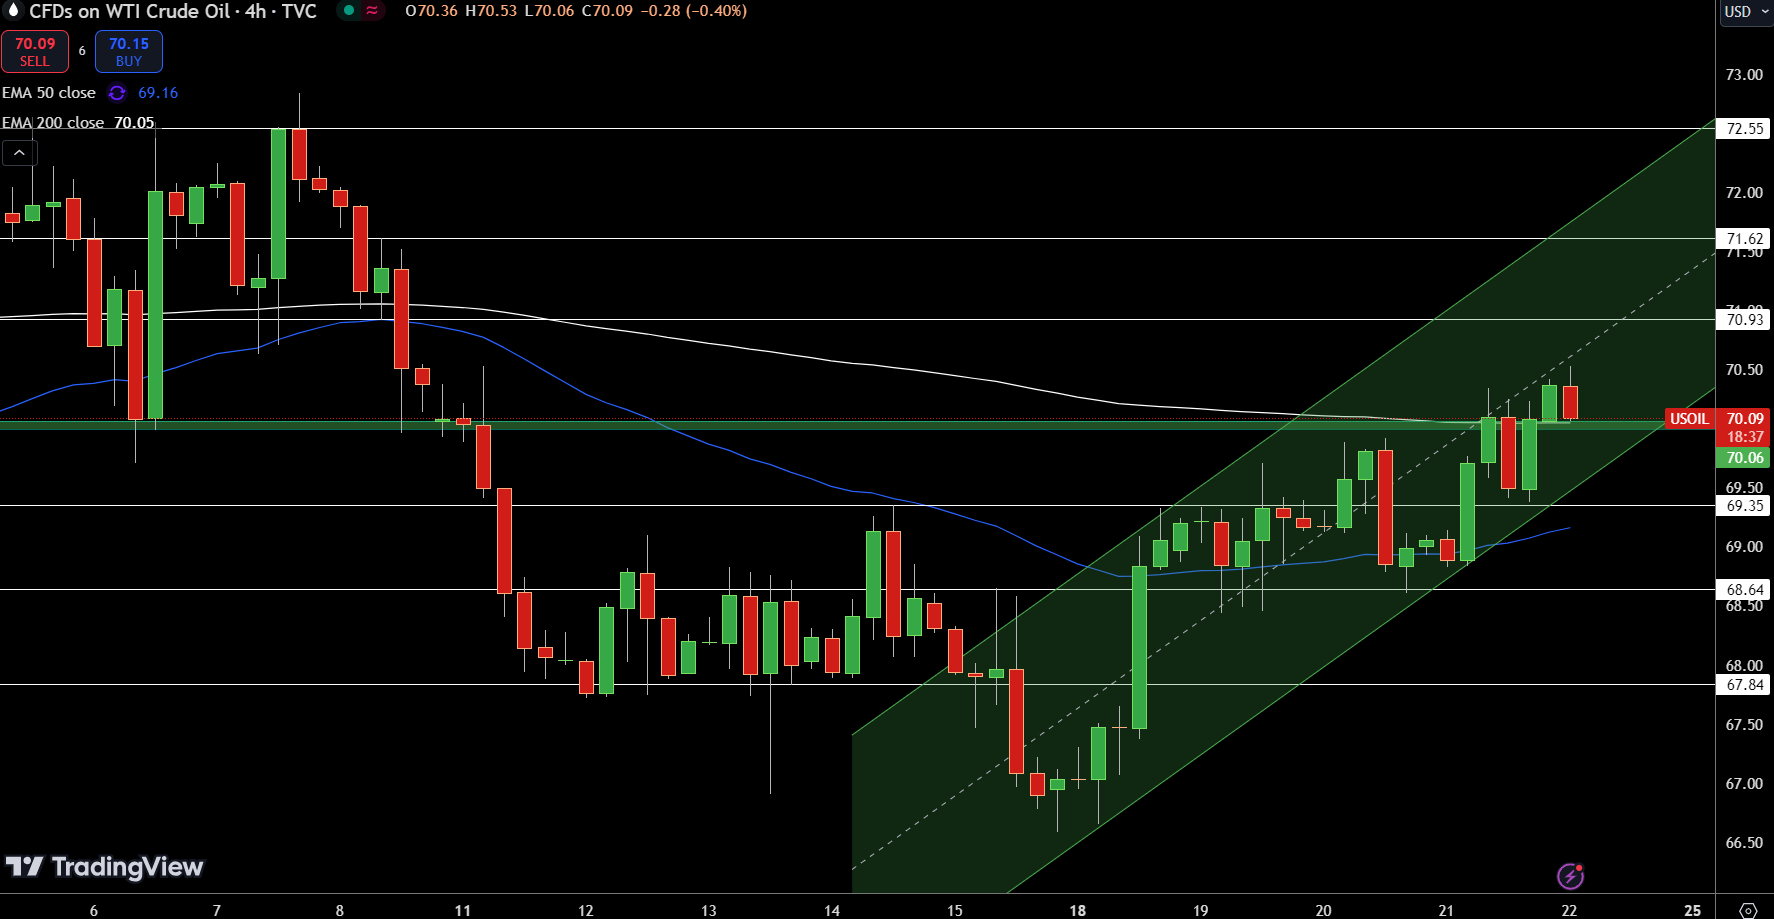Click the 18 date on the time axis

click(x=1077, y=910)
